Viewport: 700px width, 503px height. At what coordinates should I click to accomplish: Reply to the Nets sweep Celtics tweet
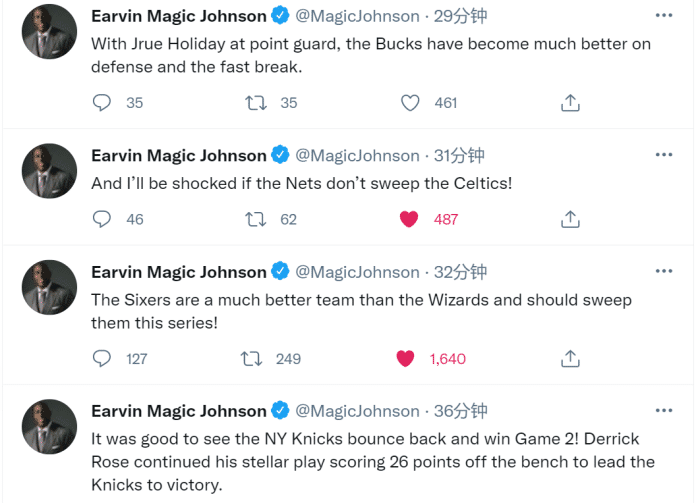[x=102, y=219]
